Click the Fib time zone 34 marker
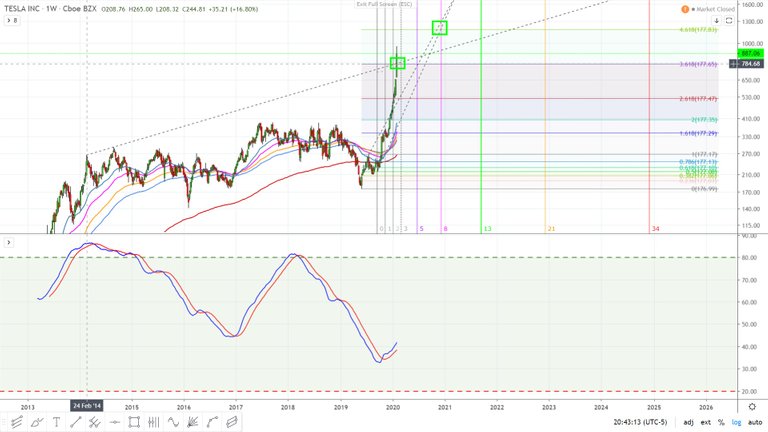Screen dimensions: 768x432 click(656, 229)
